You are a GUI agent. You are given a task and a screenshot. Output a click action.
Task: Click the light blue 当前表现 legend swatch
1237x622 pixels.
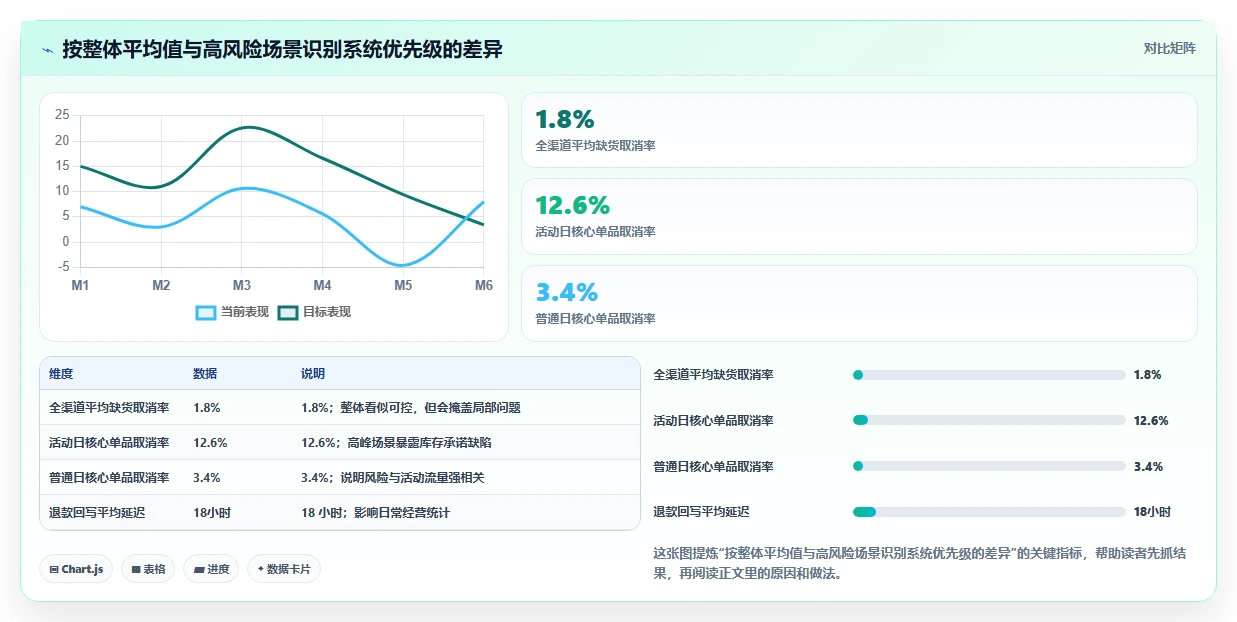coord(206,312)
